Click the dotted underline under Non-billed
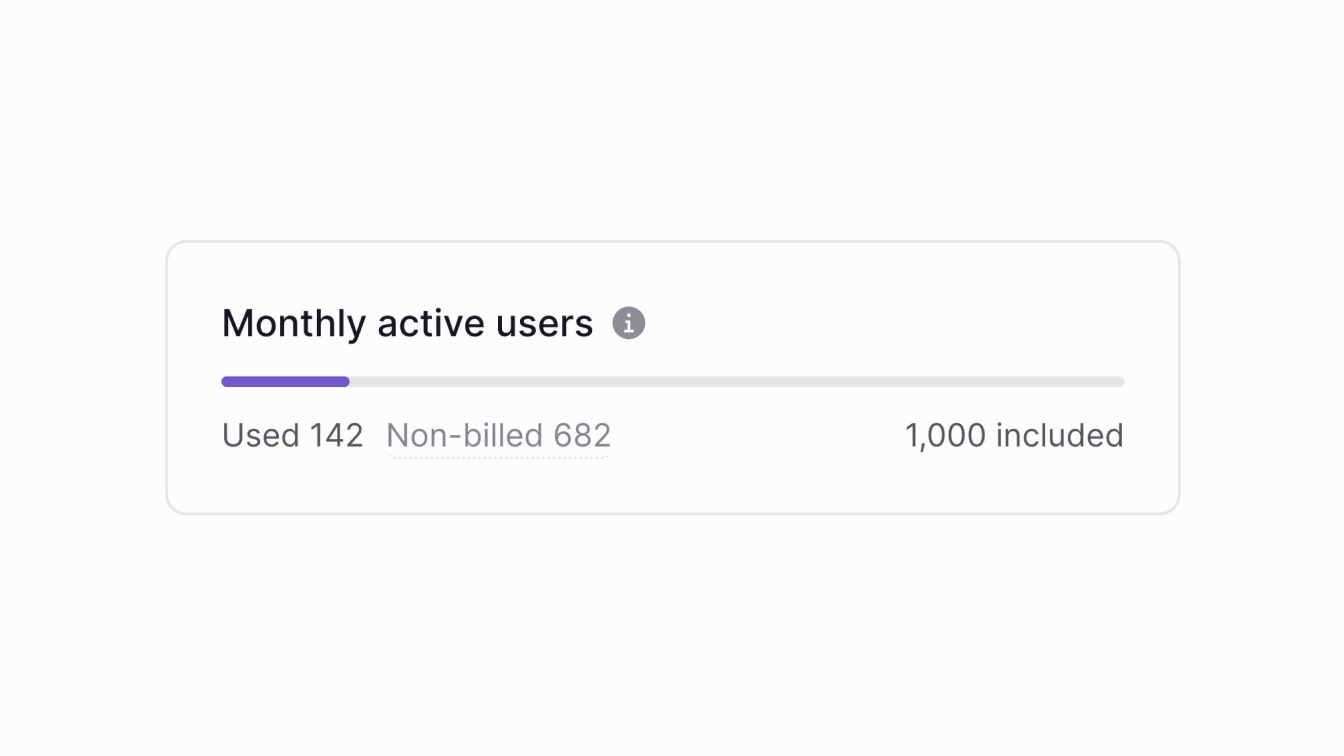Viewport: 1344px width, 756px height. click(498, 455)
